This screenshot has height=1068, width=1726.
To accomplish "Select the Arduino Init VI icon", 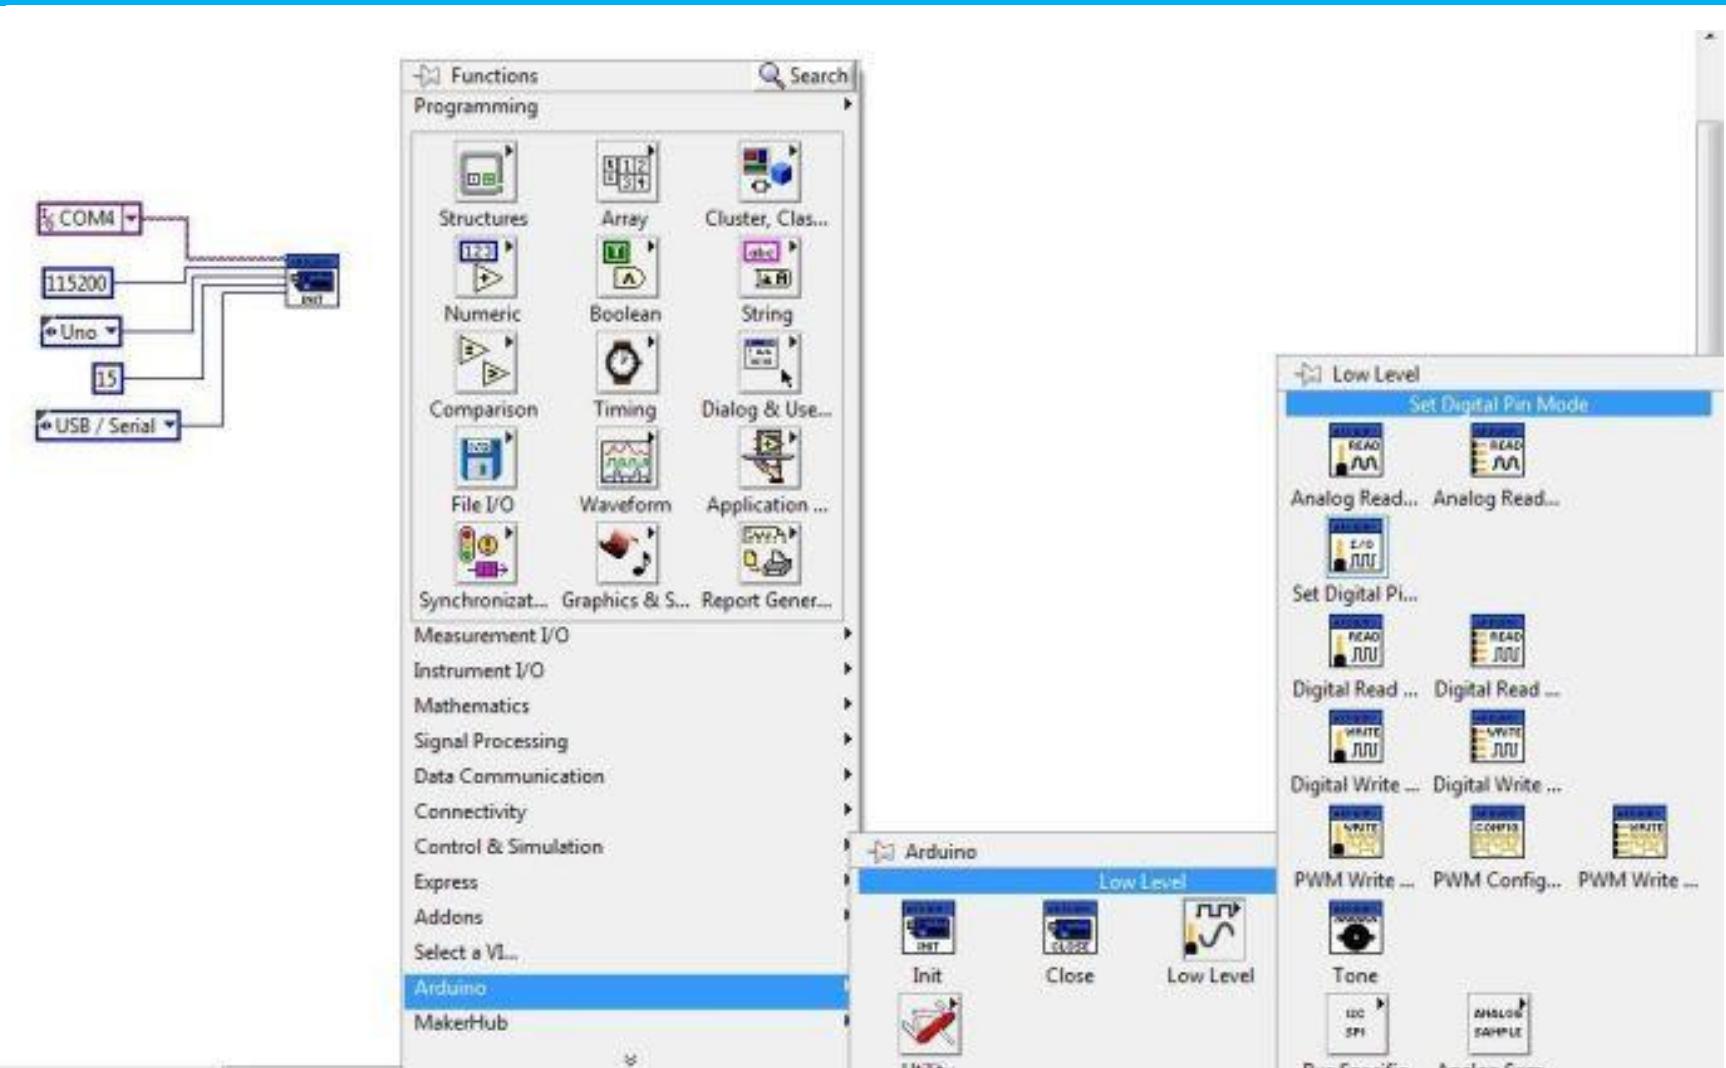I will pos(928,928).
